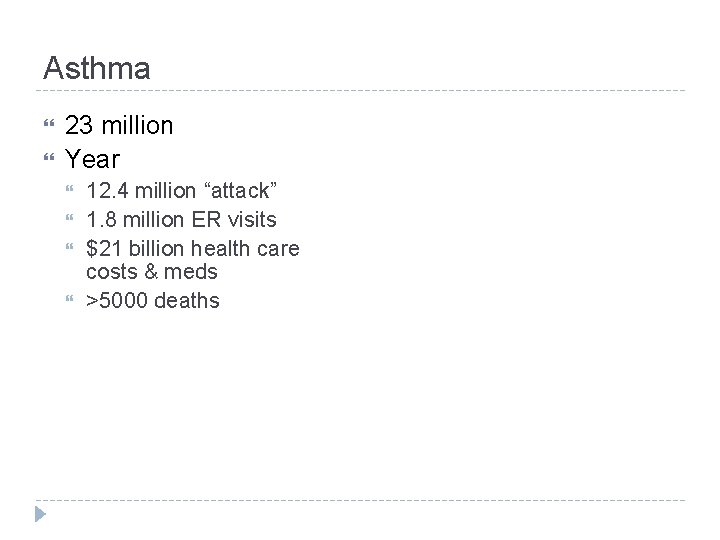The width and height of the screenshot is (720, 540).
Task: Select the Year bullet text
Action: point(92,158)
